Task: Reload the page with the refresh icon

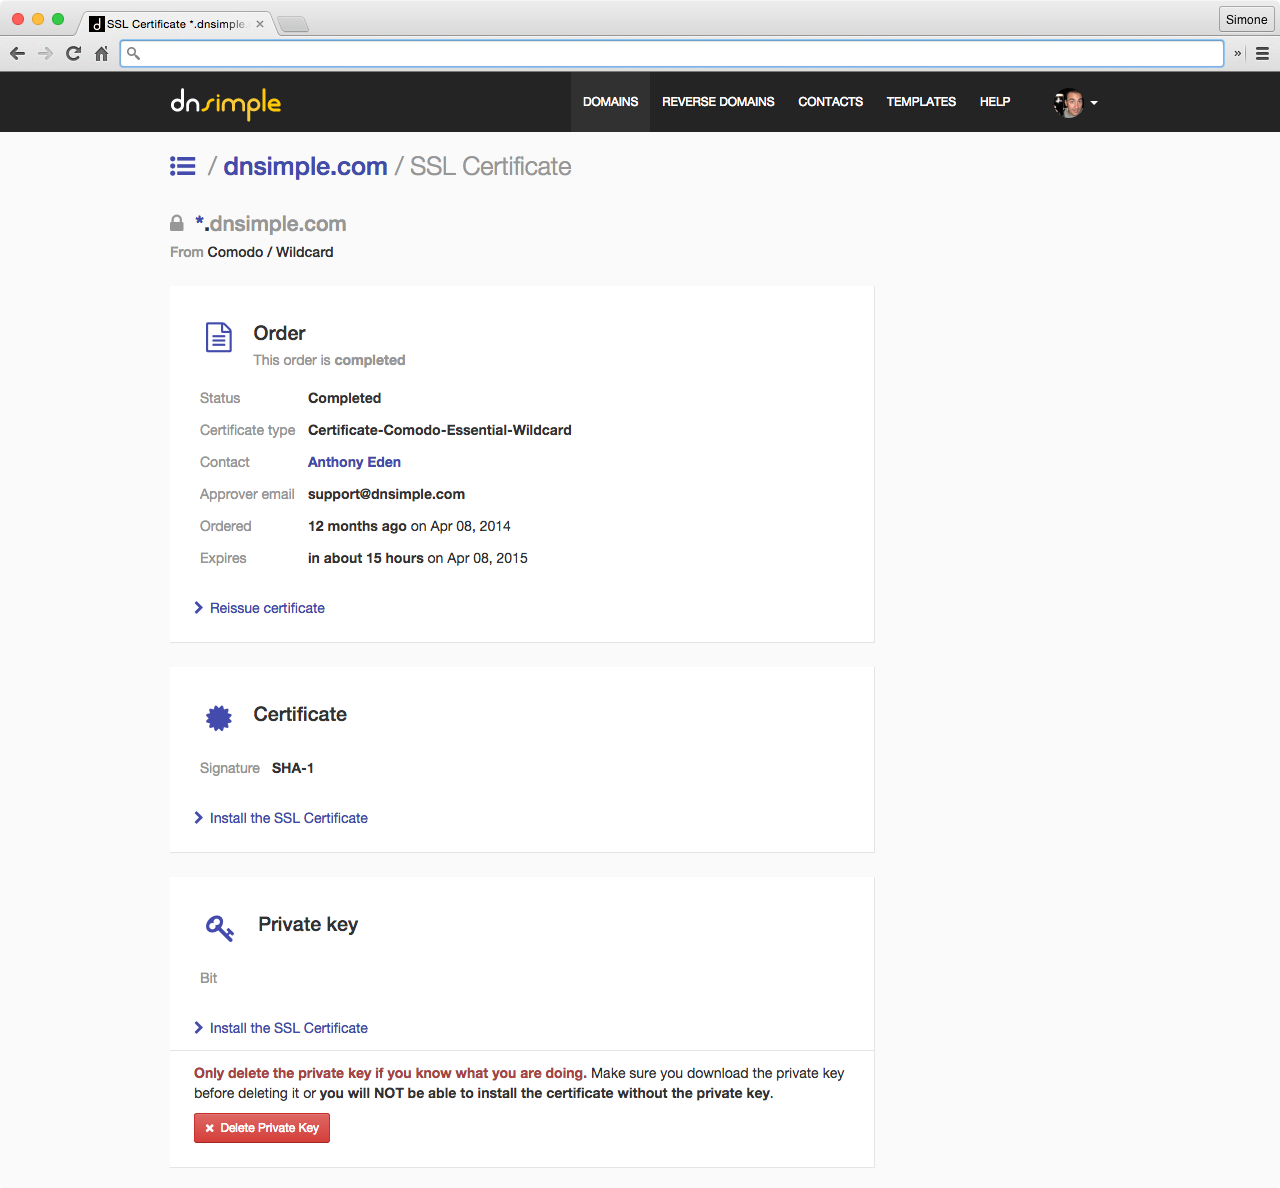Action: [x=73, y=53]
